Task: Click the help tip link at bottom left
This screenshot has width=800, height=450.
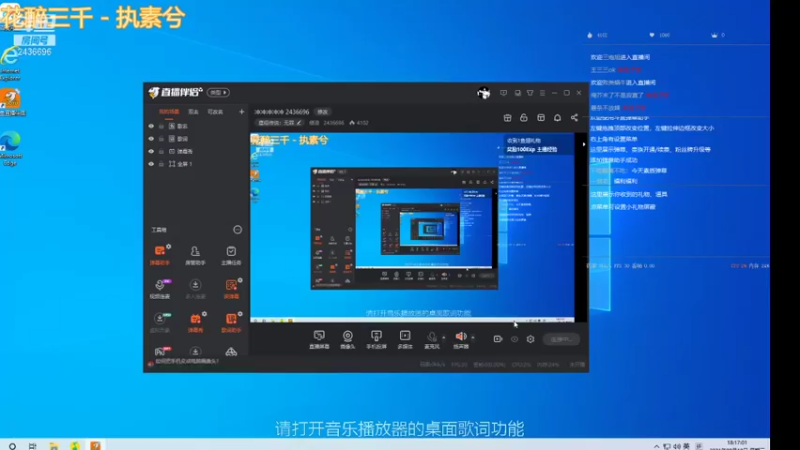Action: pos(187,361)
